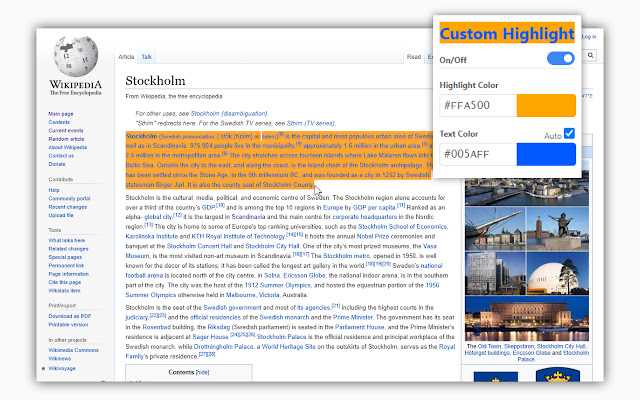Click the Log in link
The width and height of the screenshot is (640, 400).
tap(589, 37)
